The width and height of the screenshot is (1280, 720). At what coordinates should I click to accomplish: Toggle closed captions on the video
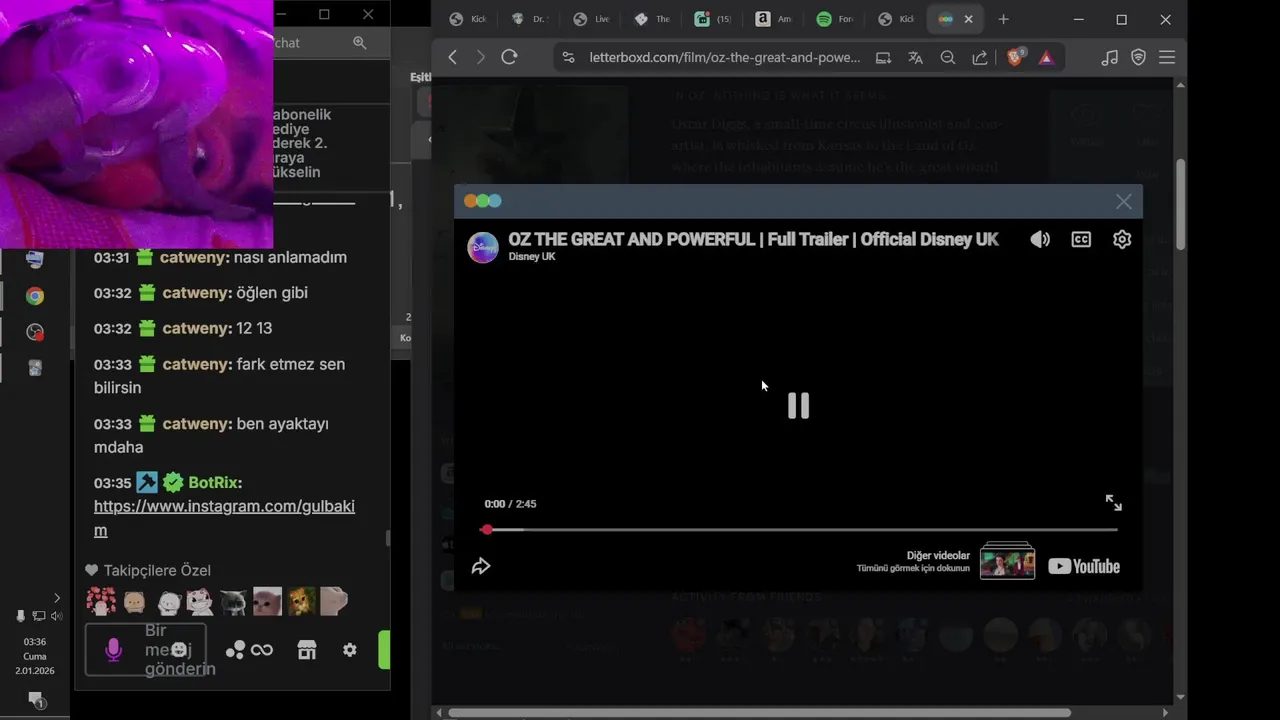1081,239
